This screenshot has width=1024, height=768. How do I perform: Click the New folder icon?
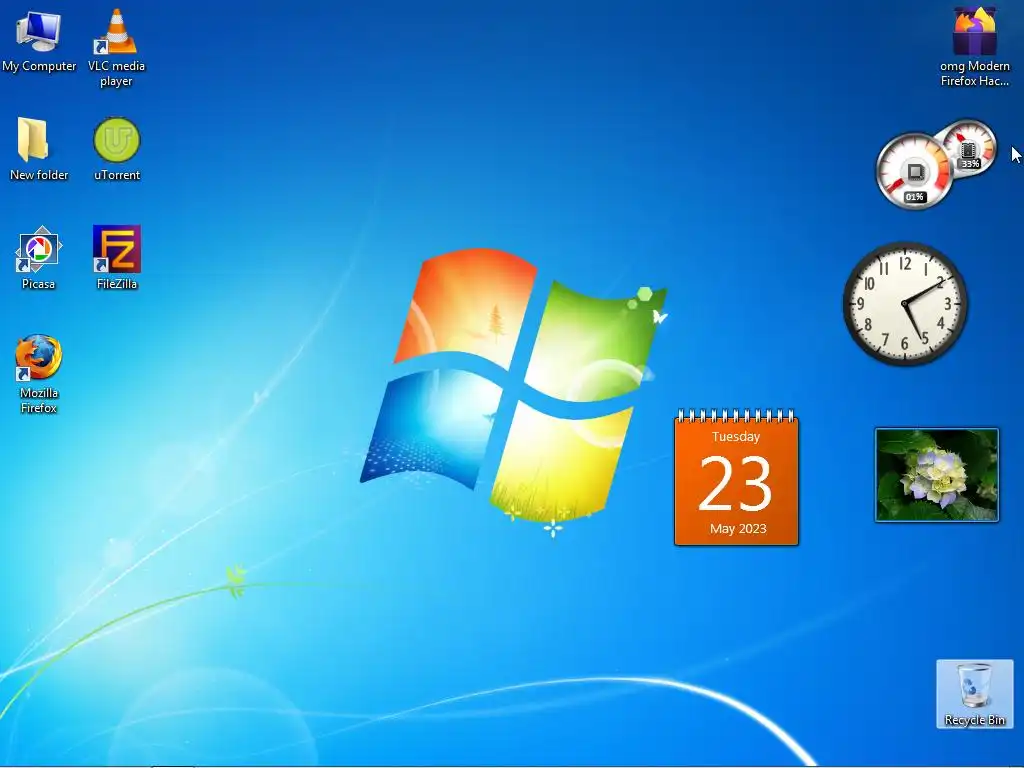[39, 149]
